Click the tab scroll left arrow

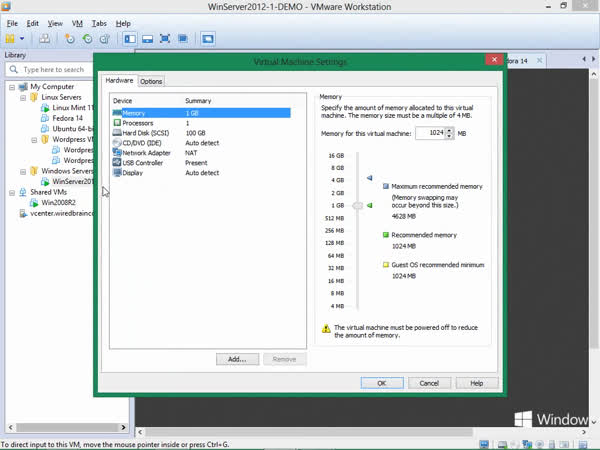[584, 59]
